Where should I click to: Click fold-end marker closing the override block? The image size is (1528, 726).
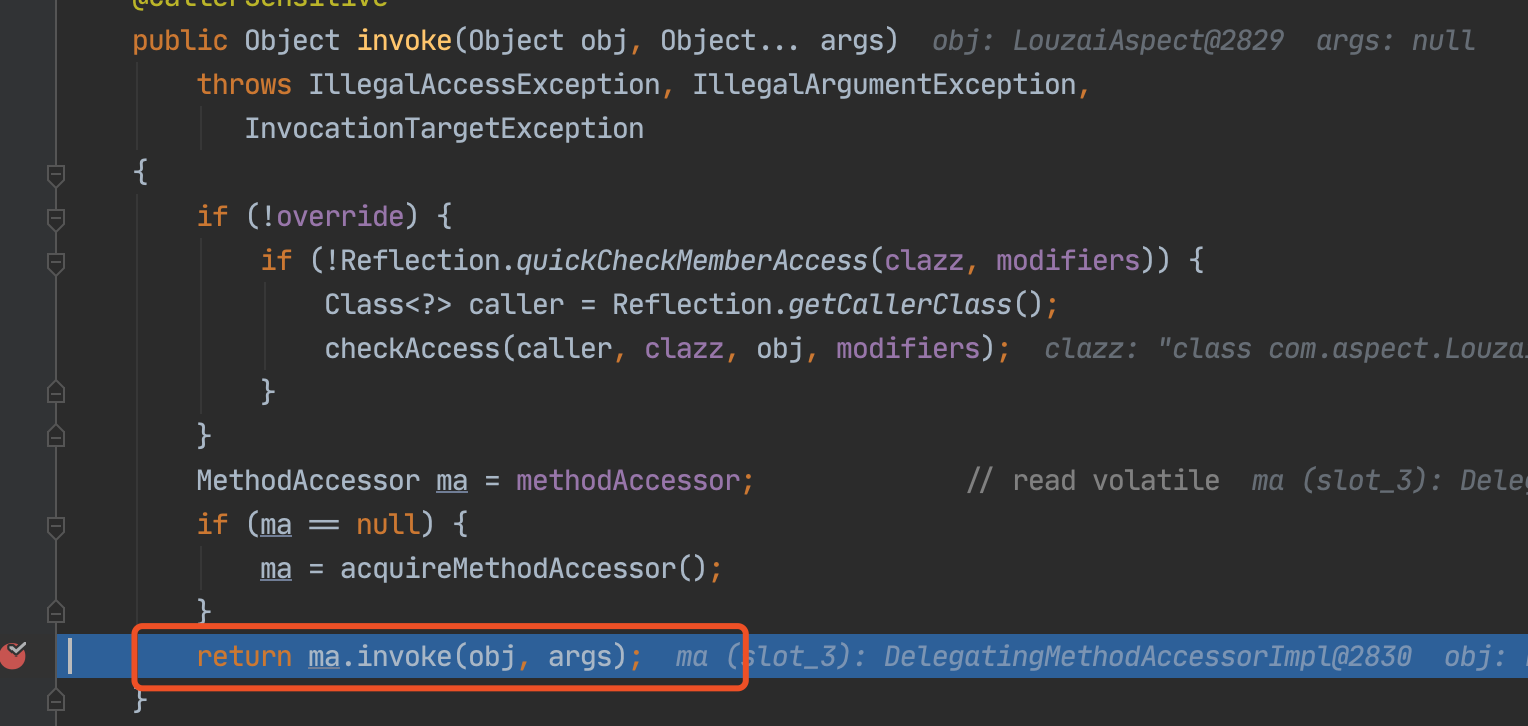pyautogui.click(x=56, y=436)
